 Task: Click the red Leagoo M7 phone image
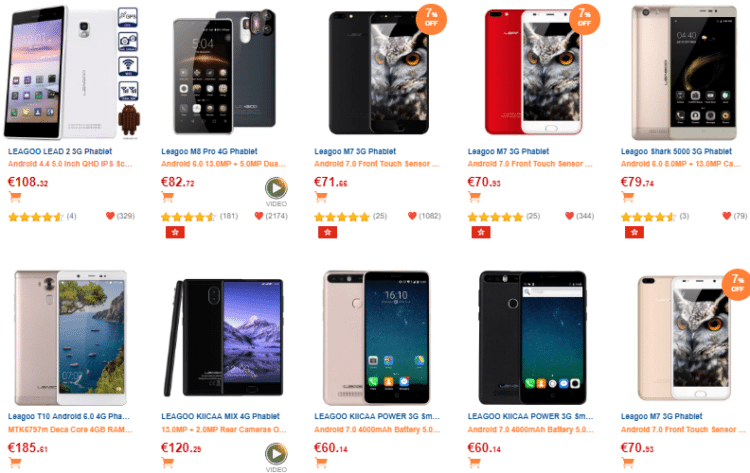coord(533,72)
